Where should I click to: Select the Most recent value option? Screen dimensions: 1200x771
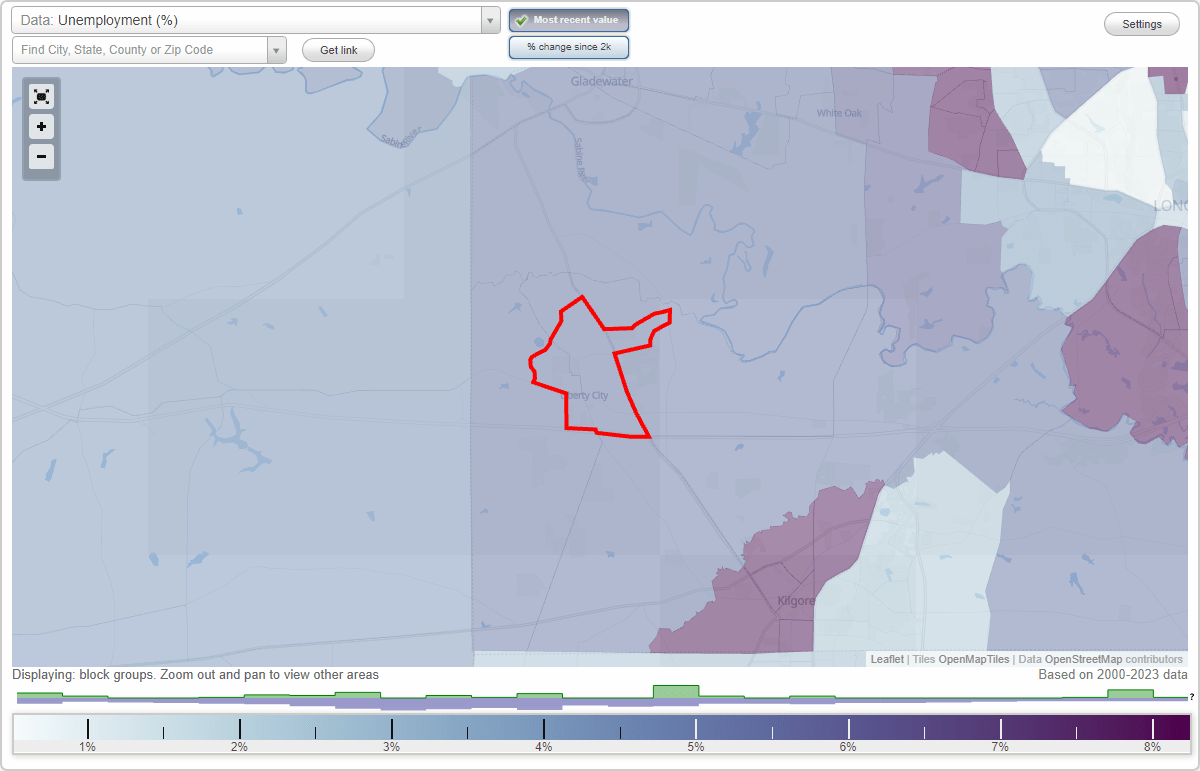coord(569,20)
